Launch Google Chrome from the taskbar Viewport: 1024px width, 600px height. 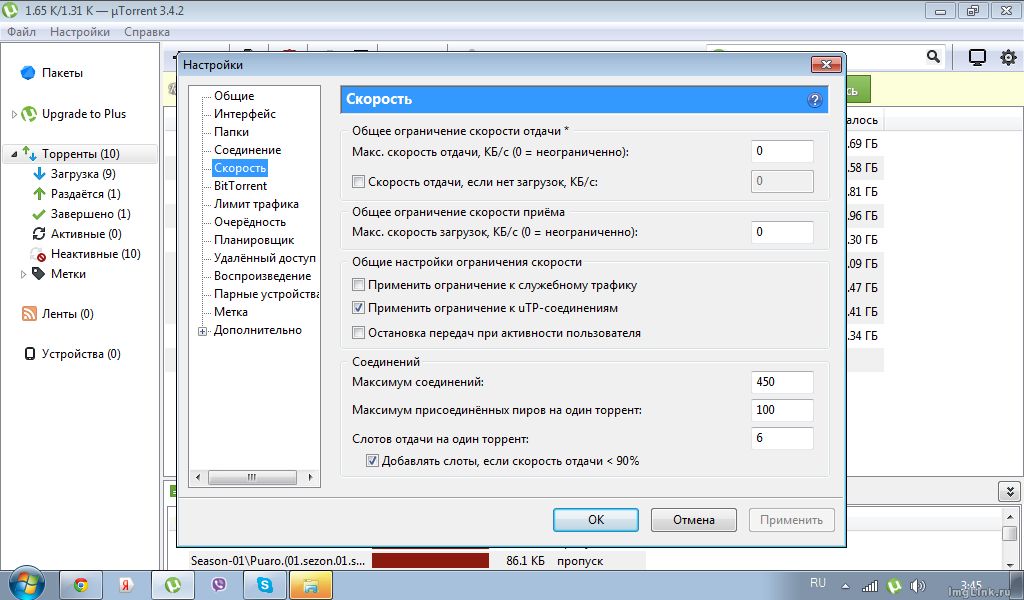coord(81,585)
